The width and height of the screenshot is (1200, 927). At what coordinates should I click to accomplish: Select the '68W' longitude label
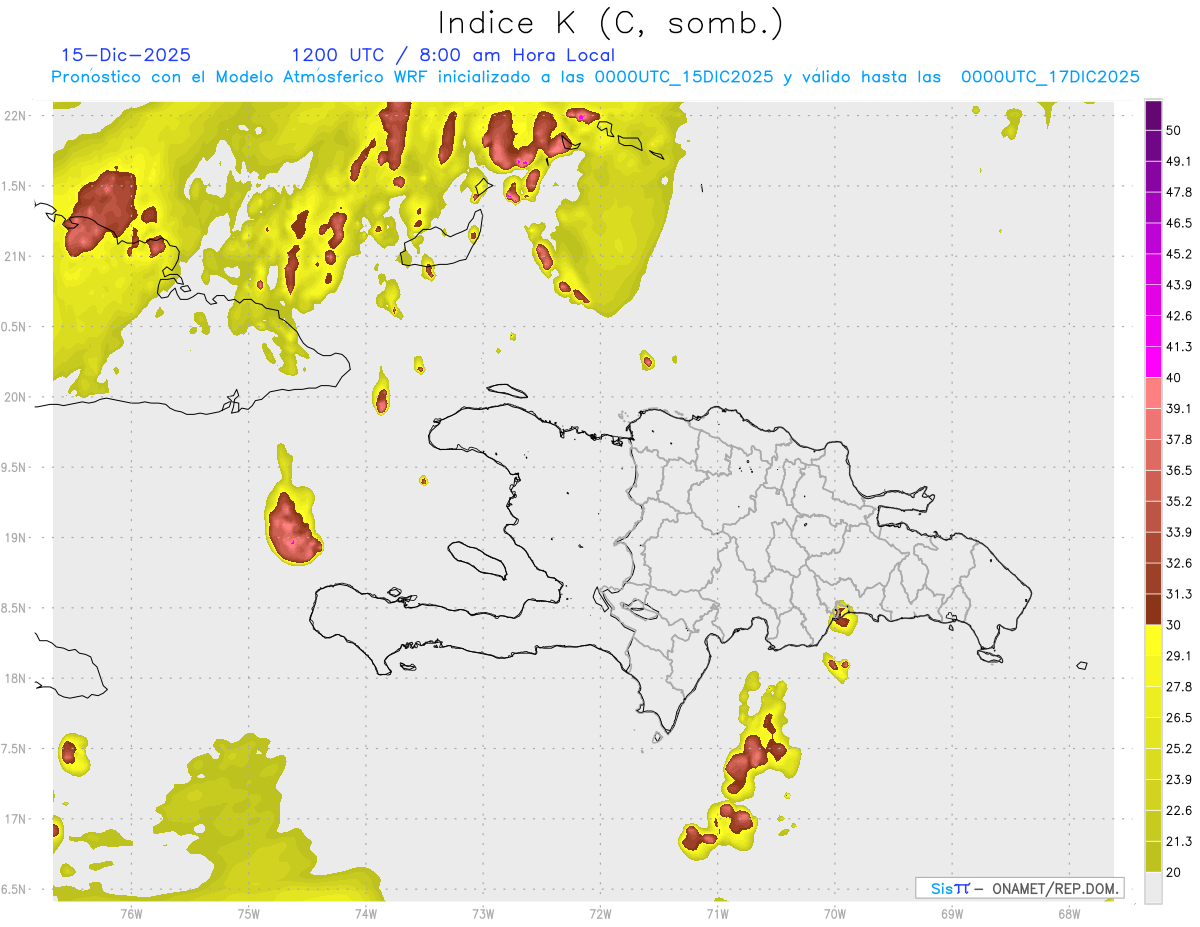(1069, 913)
